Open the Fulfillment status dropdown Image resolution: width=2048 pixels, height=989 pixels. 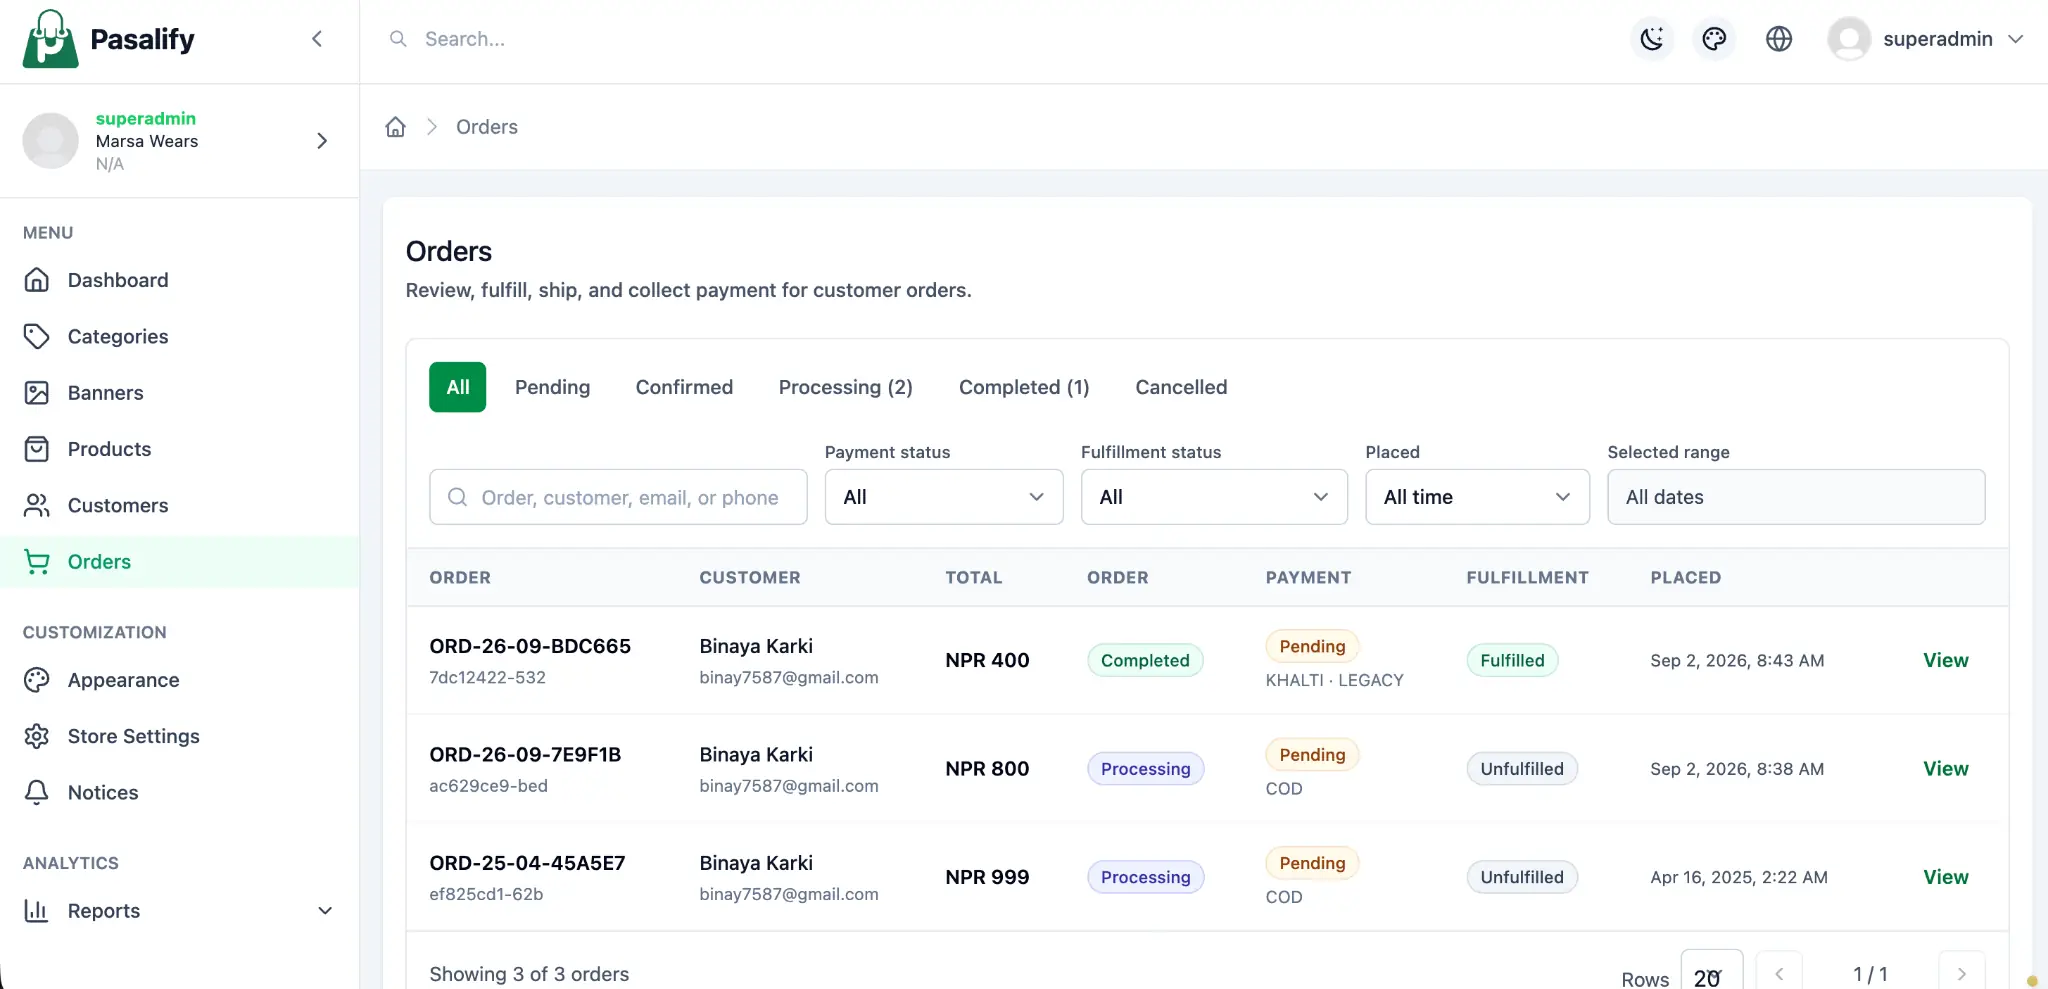coord(1214,497)
